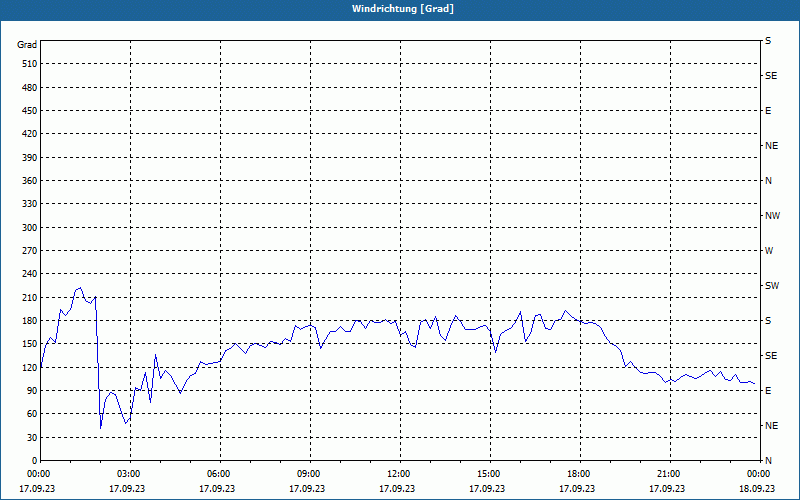Click the chart title "Windrichtung [Grad]"
The width and height of the screenshot is (800, 500).
(403, 9)
